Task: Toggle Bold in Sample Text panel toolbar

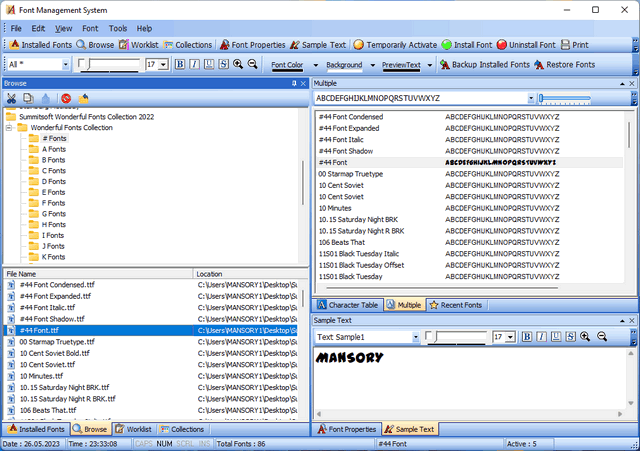Action: pos(527,337)
